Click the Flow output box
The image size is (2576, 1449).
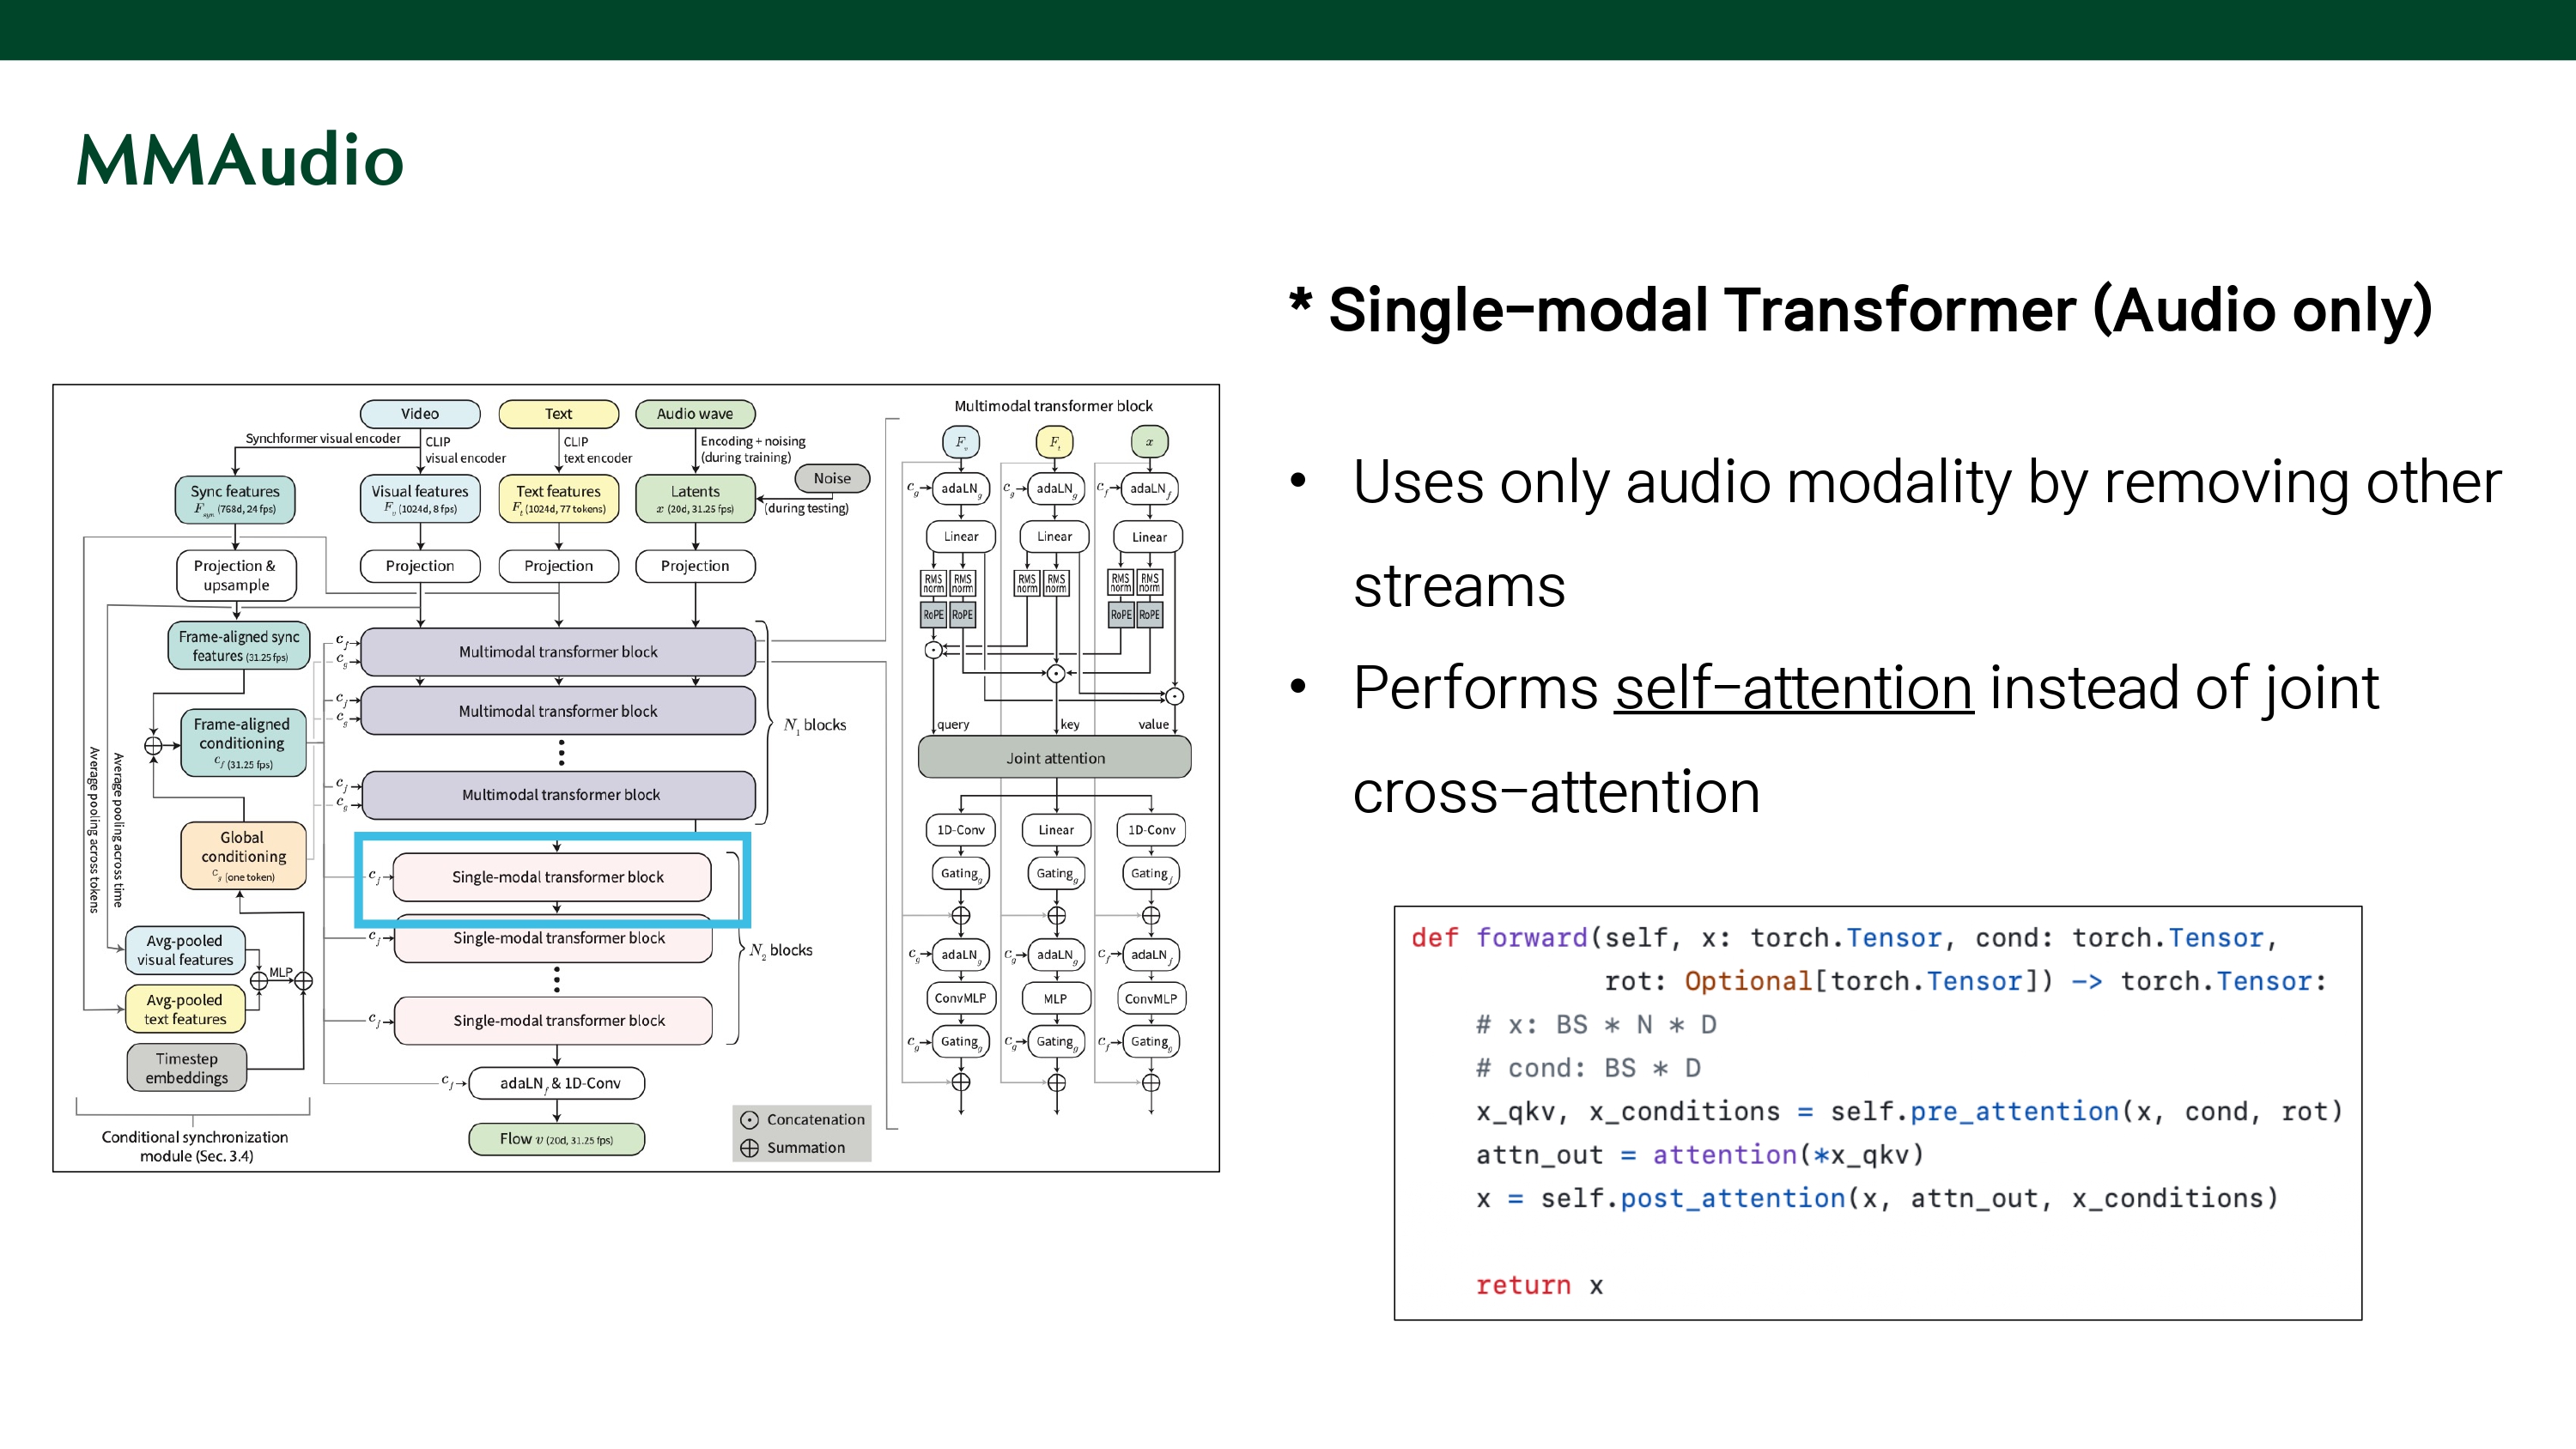point(556,1139)
